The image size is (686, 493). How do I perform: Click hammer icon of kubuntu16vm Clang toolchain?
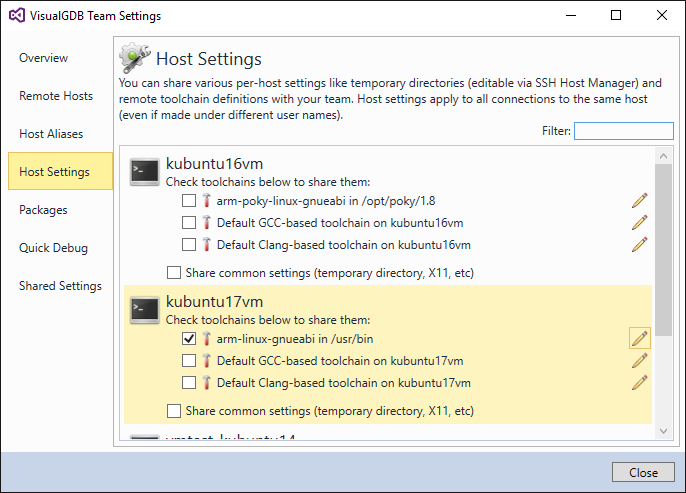pos(206,245)
